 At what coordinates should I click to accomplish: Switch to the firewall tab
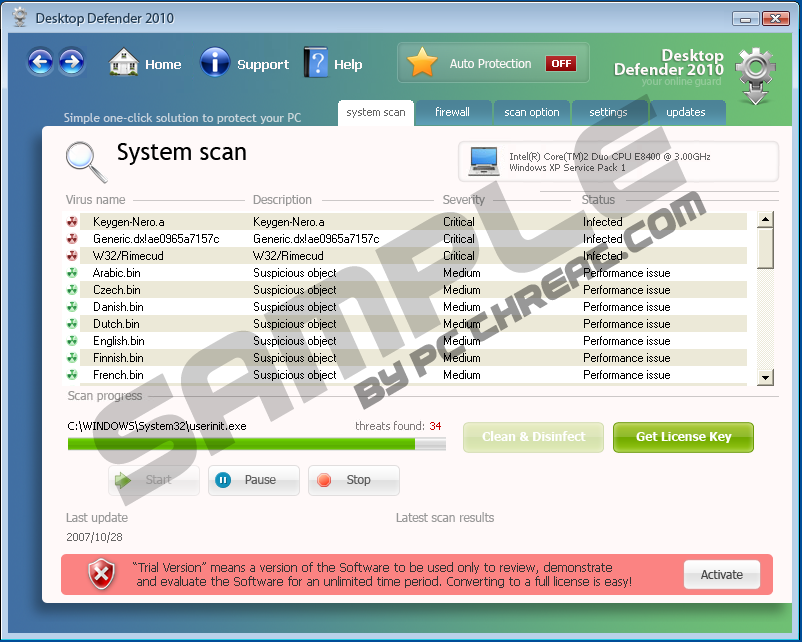pos(452,112)
